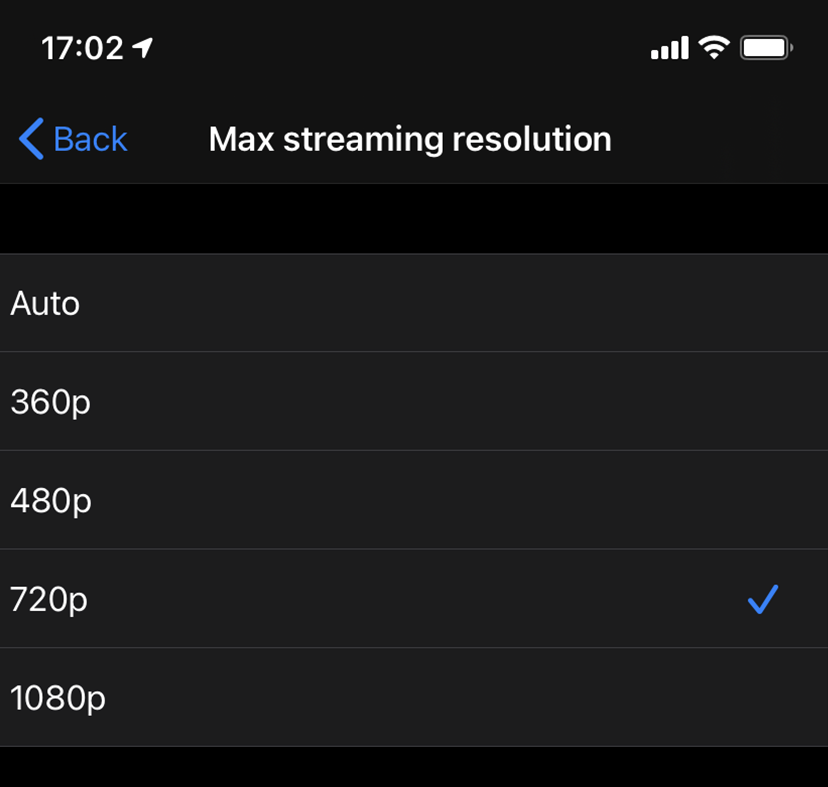Click empty navigation bar right of title
The height and width of the screenshot is (787, 828).
(720, 139)
